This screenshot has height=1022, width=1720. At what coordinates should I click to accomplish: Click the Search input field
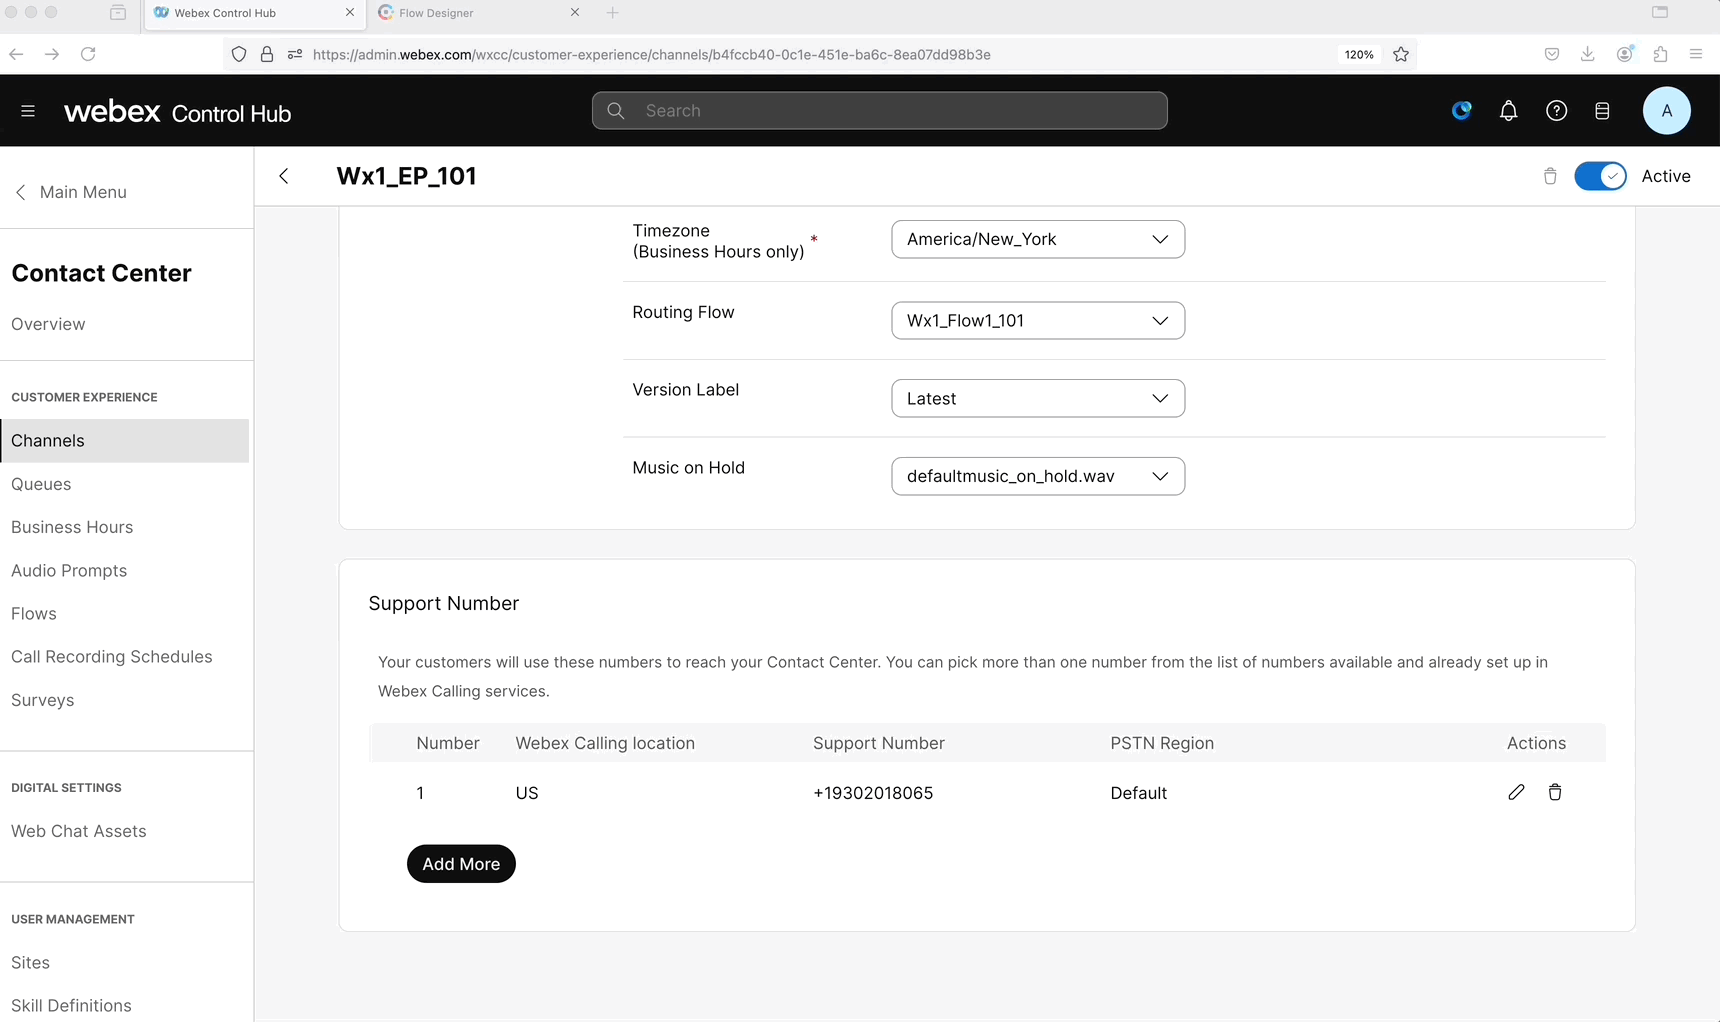click(x=880, y=111)
